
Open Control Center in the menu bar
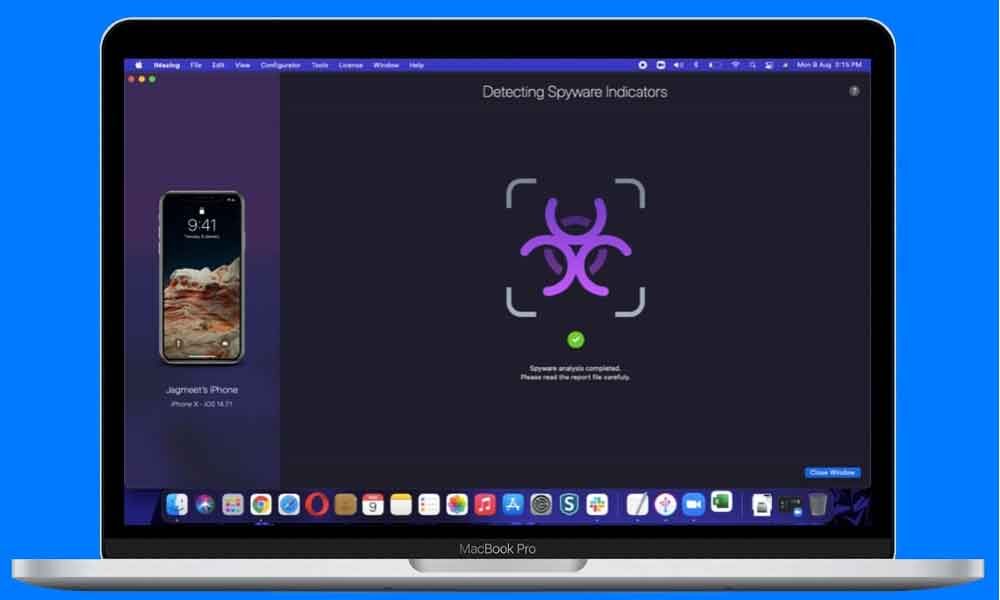(x=769, y=65)
